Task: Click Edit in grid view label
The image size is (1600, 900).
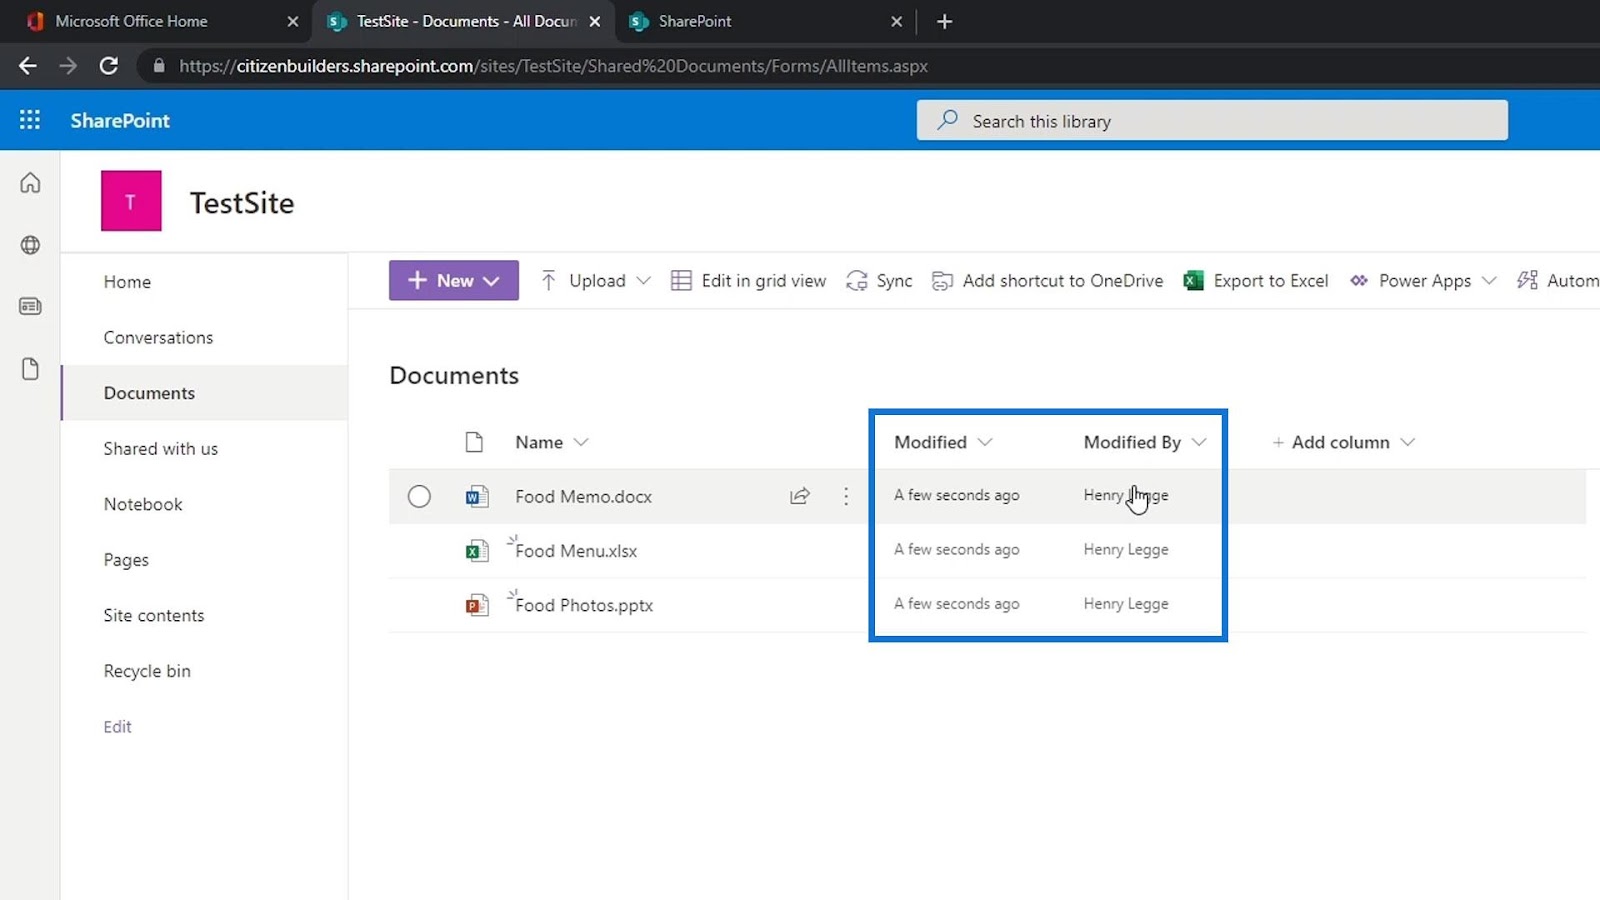Action: (764, 281)
